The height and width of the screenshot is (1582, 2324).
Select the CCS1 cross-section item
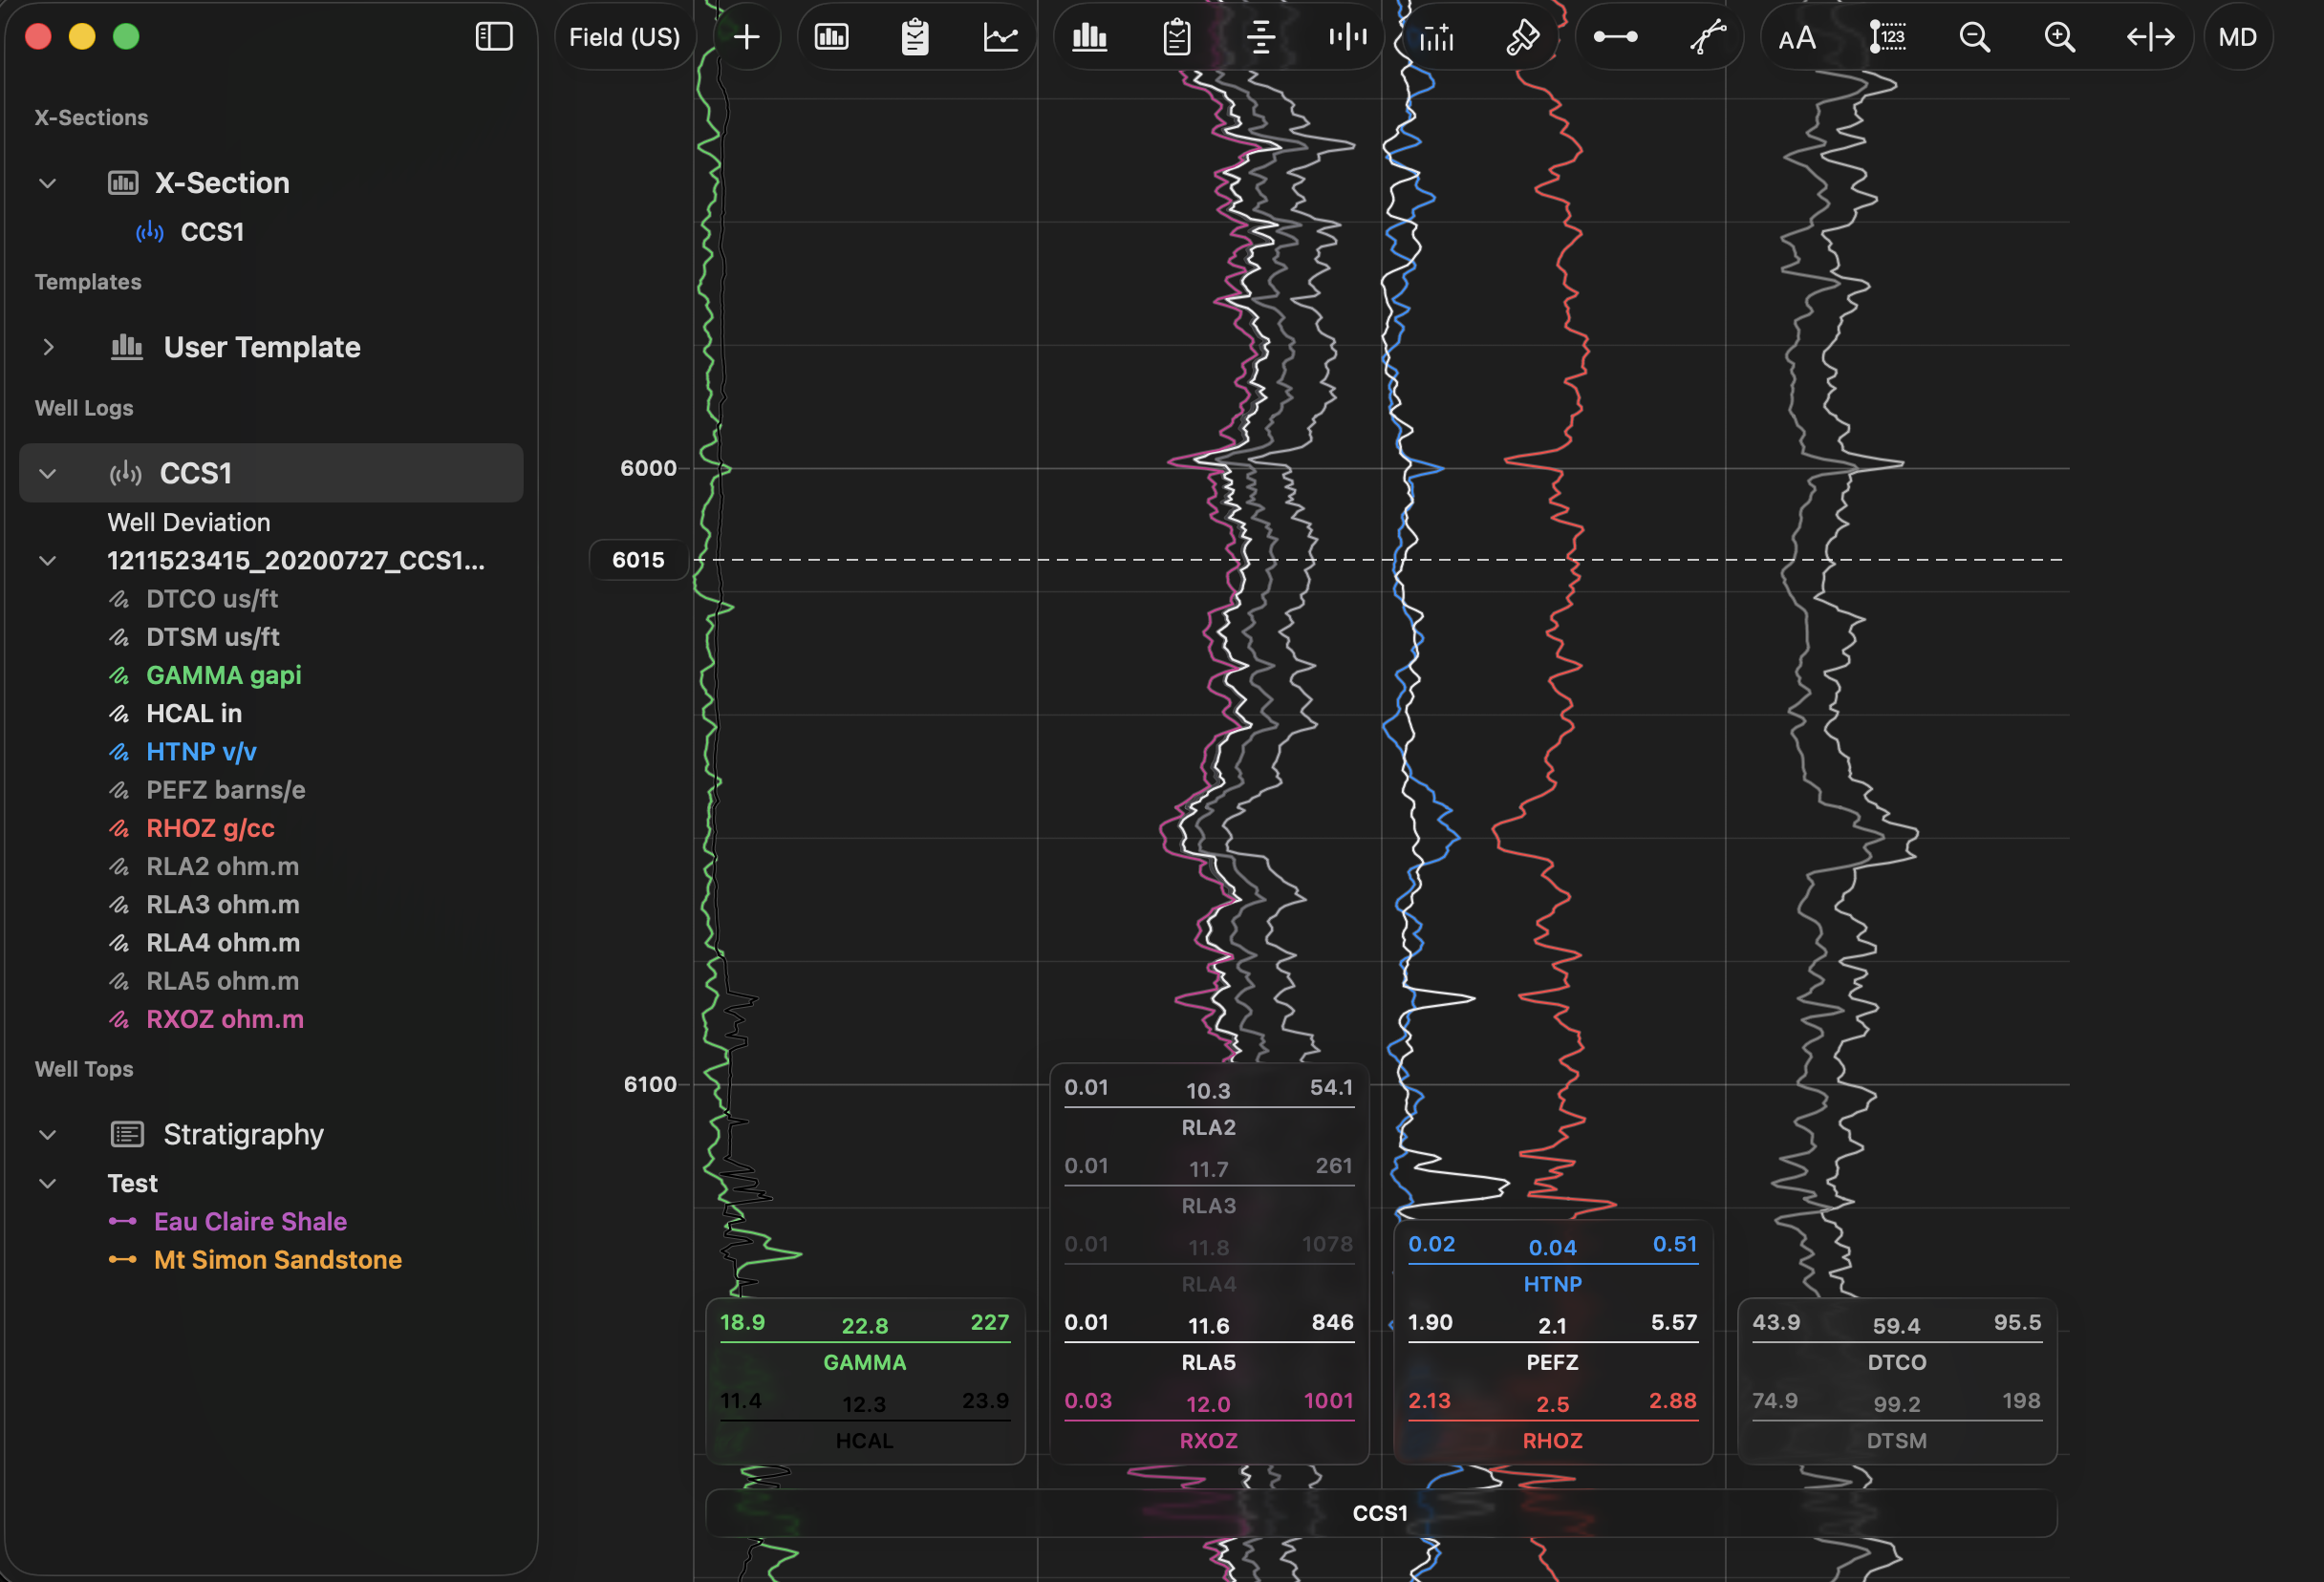[212, 231]
